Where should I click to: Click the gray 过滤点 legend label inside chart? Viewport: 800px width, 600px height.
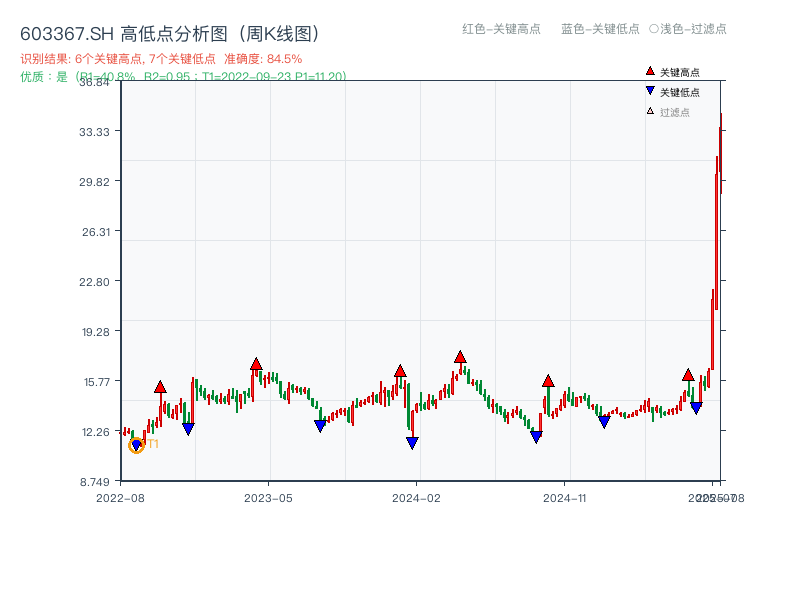[x=674, y=112]
